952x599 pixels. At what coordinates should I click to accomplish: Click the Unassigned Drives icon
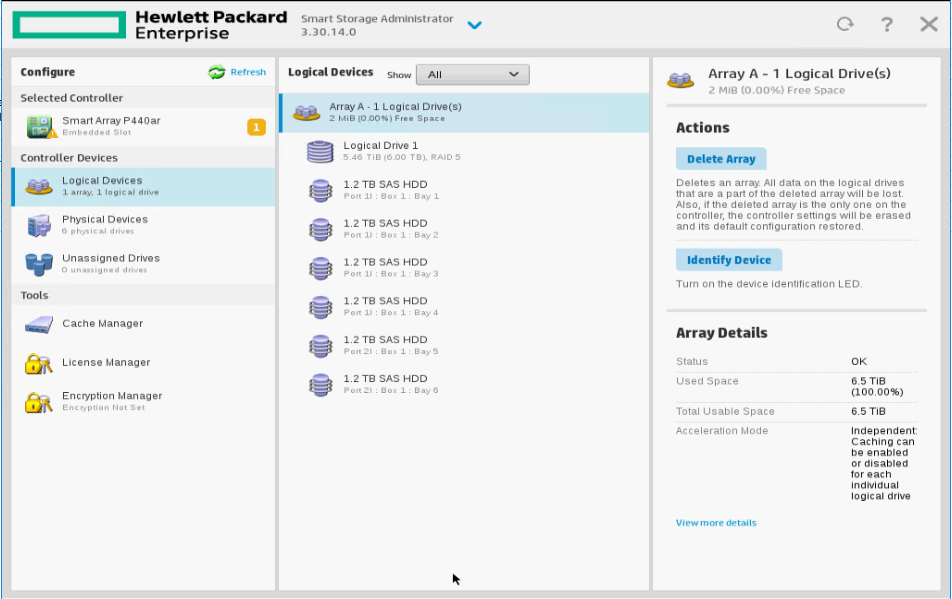[x=39, y=264]
